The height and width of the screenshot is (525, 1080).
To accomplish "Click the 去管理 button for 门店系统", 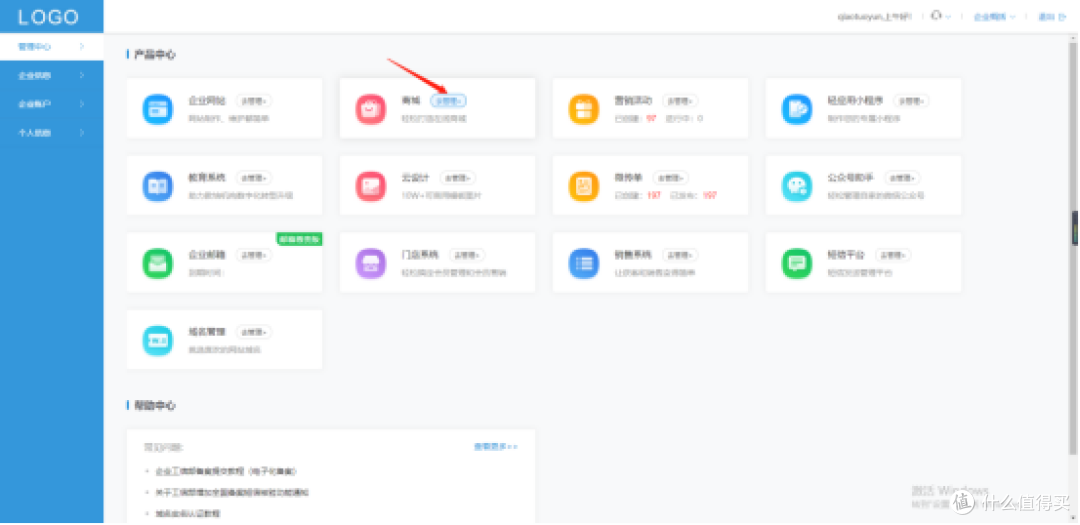I will click(x=467, y=256).
